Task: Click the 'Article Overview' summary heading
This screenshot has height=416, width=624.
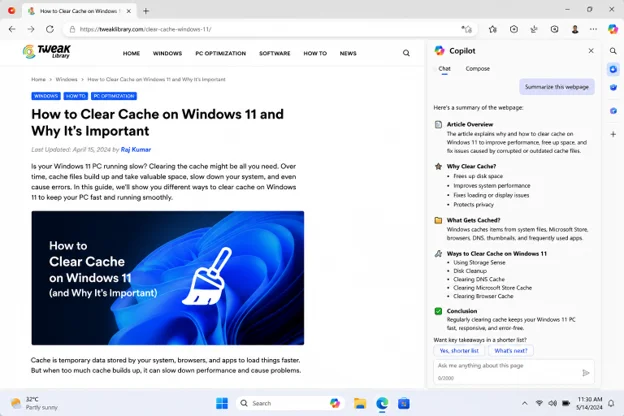Action: click(470, 124)
